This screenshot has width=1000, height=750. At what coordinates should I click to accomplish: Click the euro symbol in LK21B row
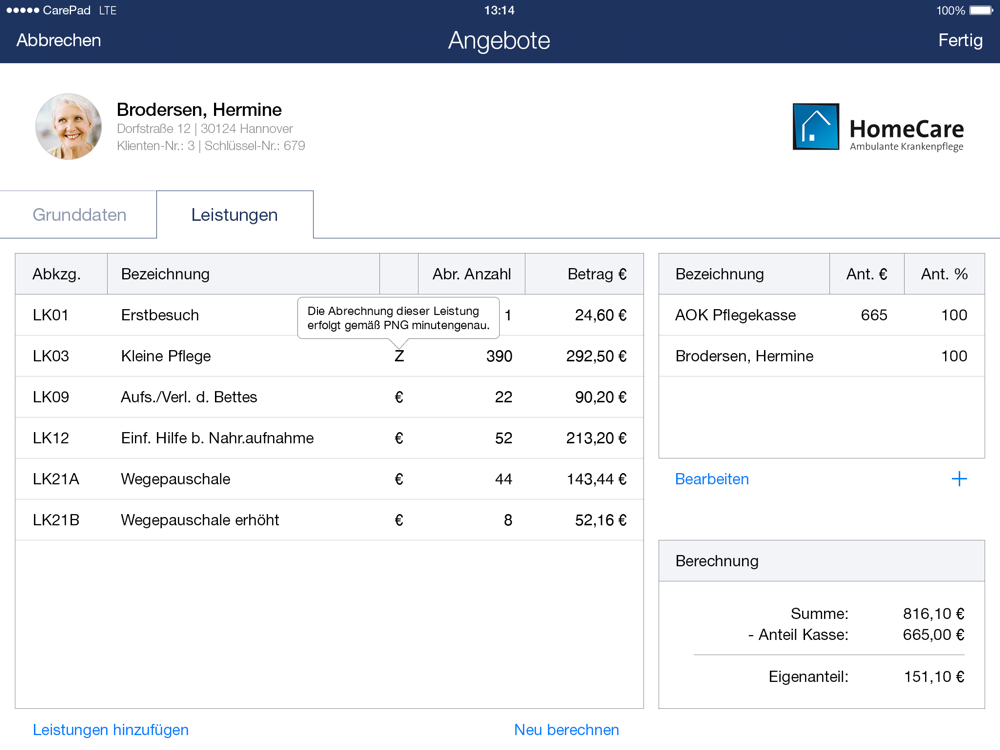click(399, 520)
